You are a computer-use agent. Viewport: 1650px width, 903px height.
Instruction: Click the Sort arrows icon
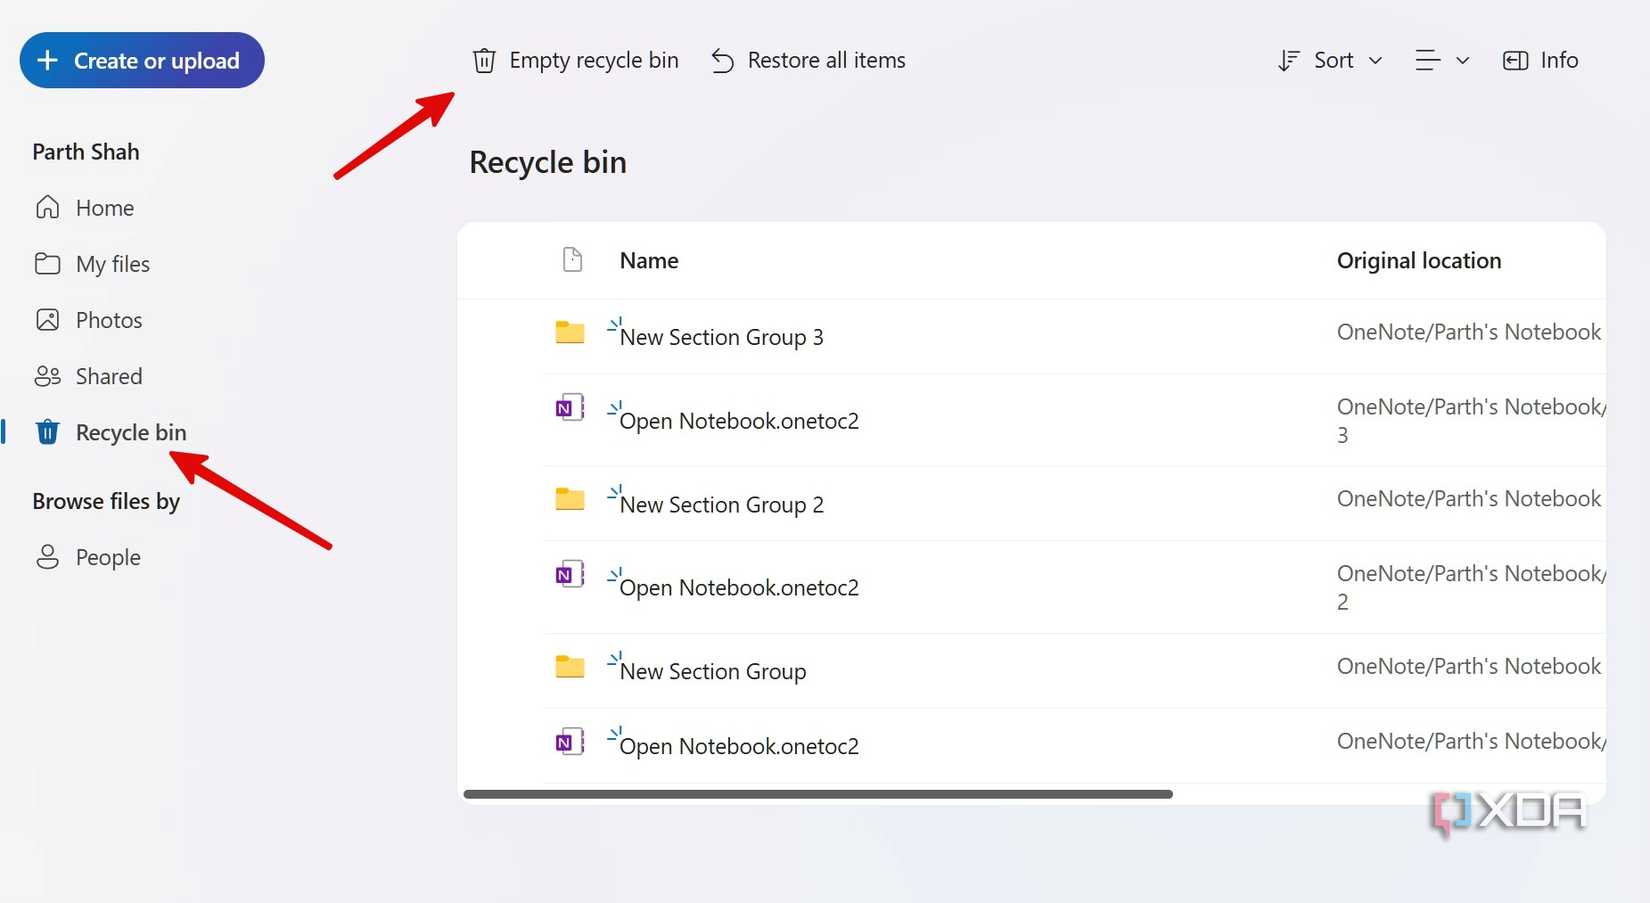(1290, 60)
